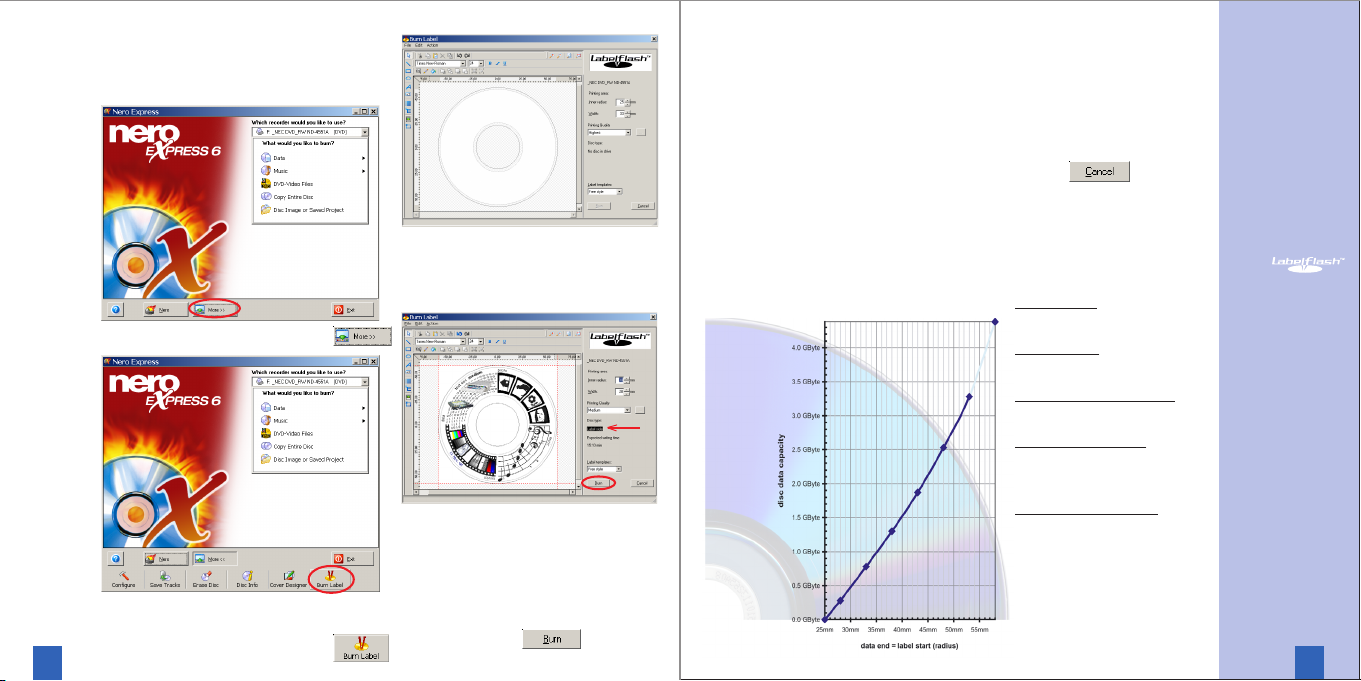Select Music in lower Nero Express window
This screenshot has height=681, width=1361.
pos(313,420)
